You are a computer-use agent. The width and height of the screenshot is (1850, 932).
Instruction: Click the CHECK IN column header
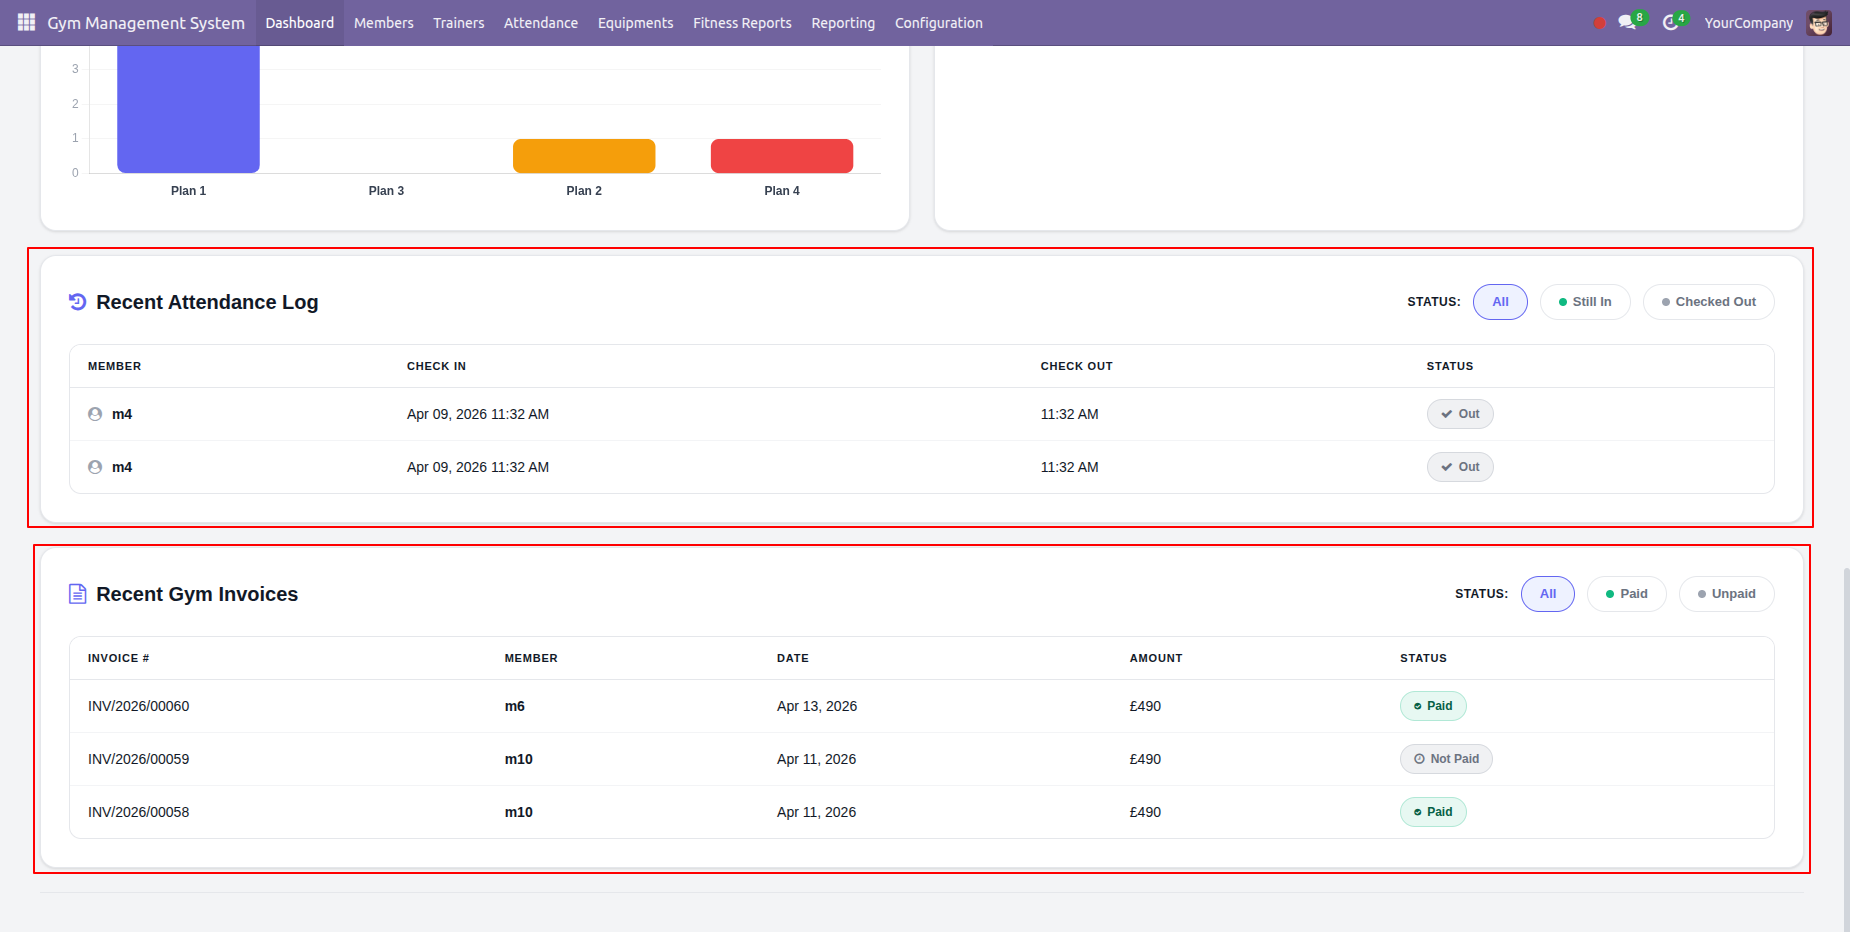point(436,366)
